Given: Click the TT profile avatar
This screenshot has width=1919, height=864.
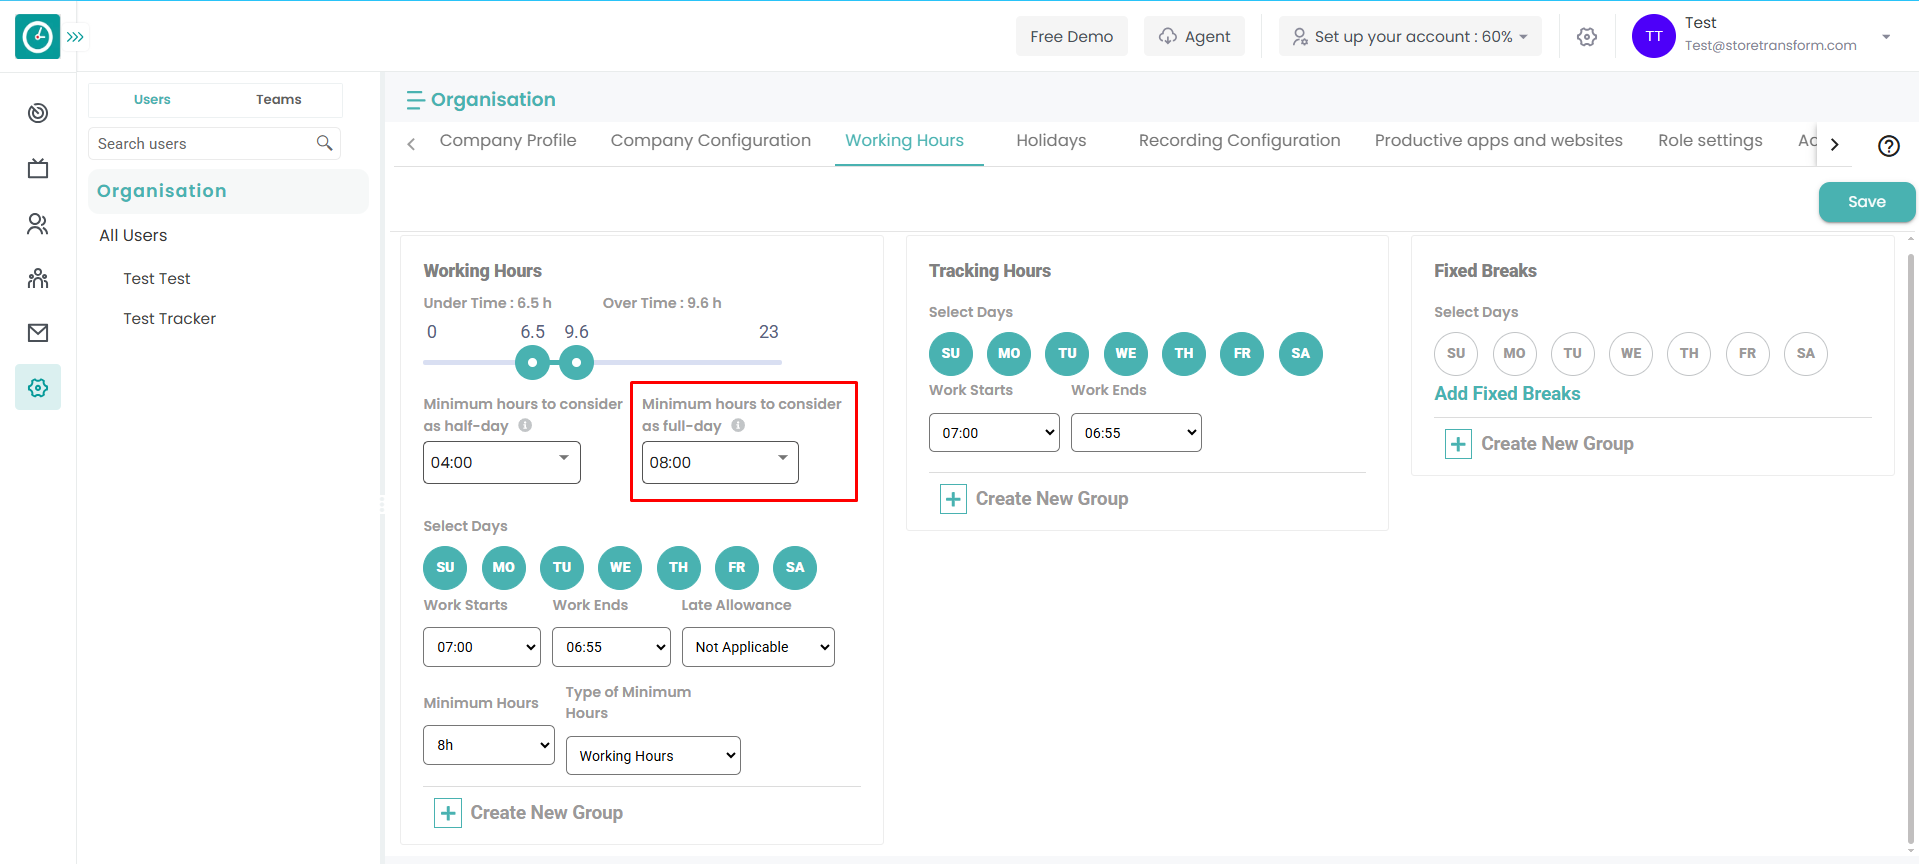Looking at the screenshot, I should point(1654,36).
